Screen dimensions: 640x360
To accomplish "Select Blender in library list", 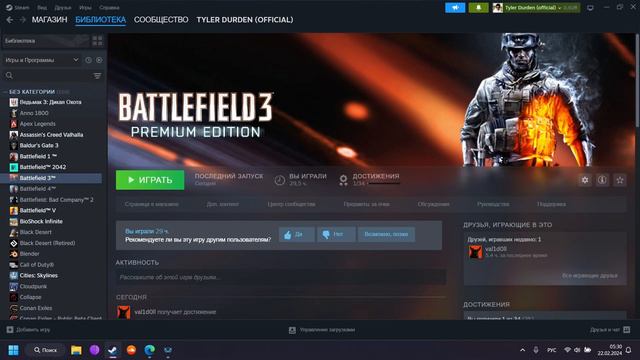I will (x=29, y=254).
